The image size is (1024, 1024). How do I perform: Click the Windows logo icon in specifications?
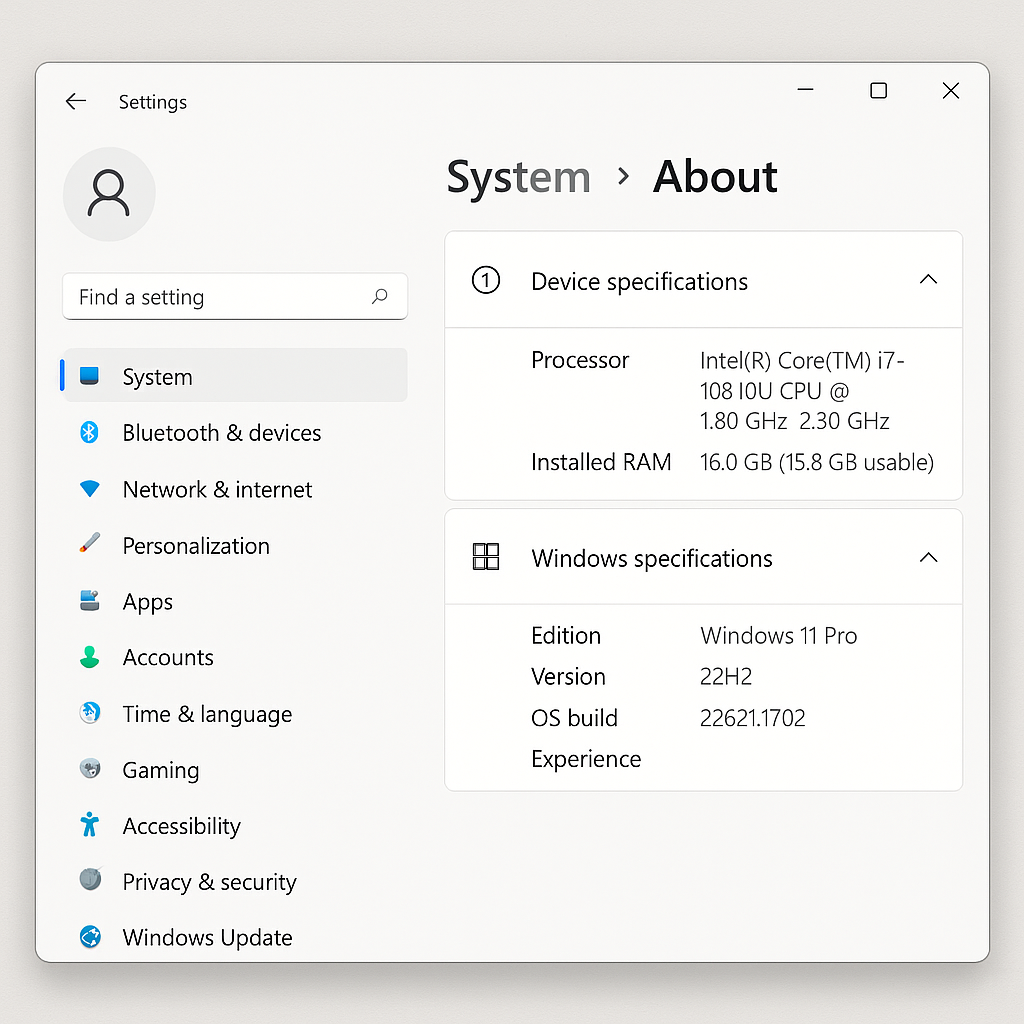pos(486,557)
